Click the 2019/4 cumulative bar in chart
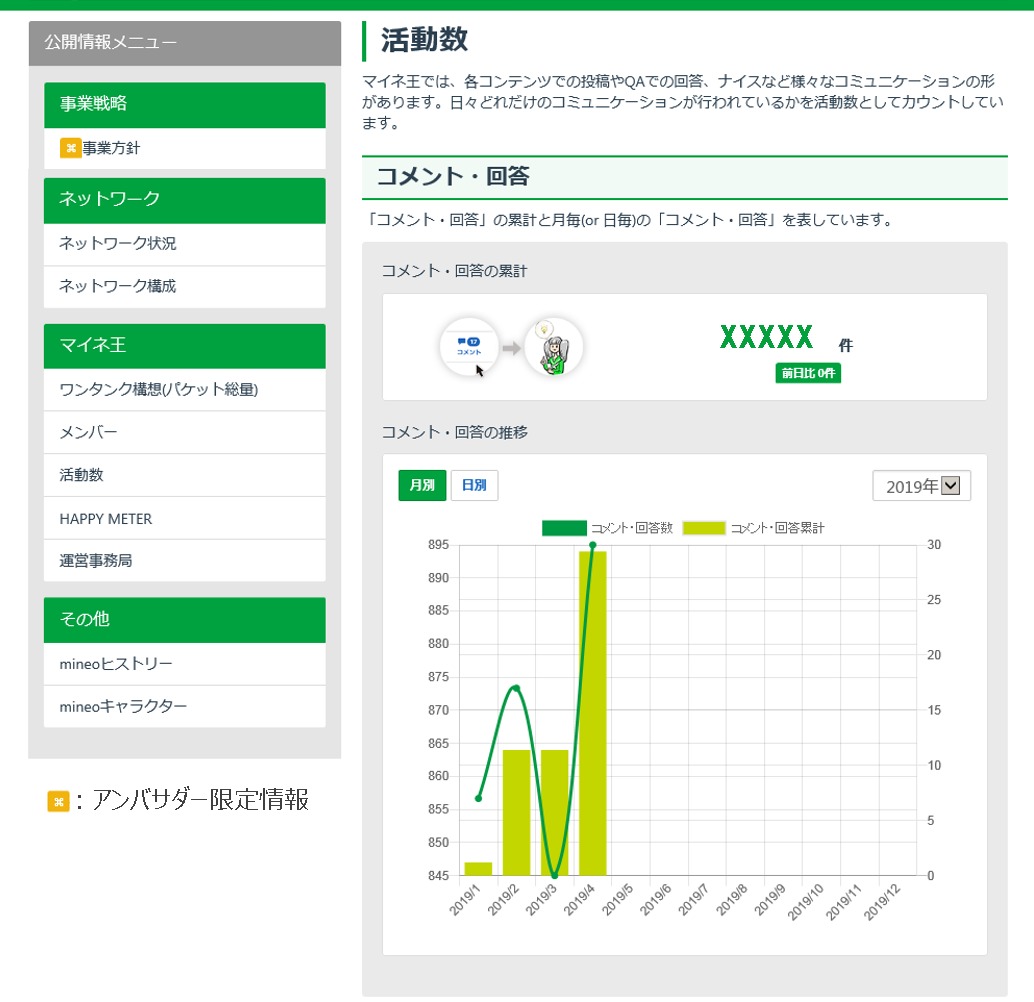1034x1002 pixels. click(592, 712)
